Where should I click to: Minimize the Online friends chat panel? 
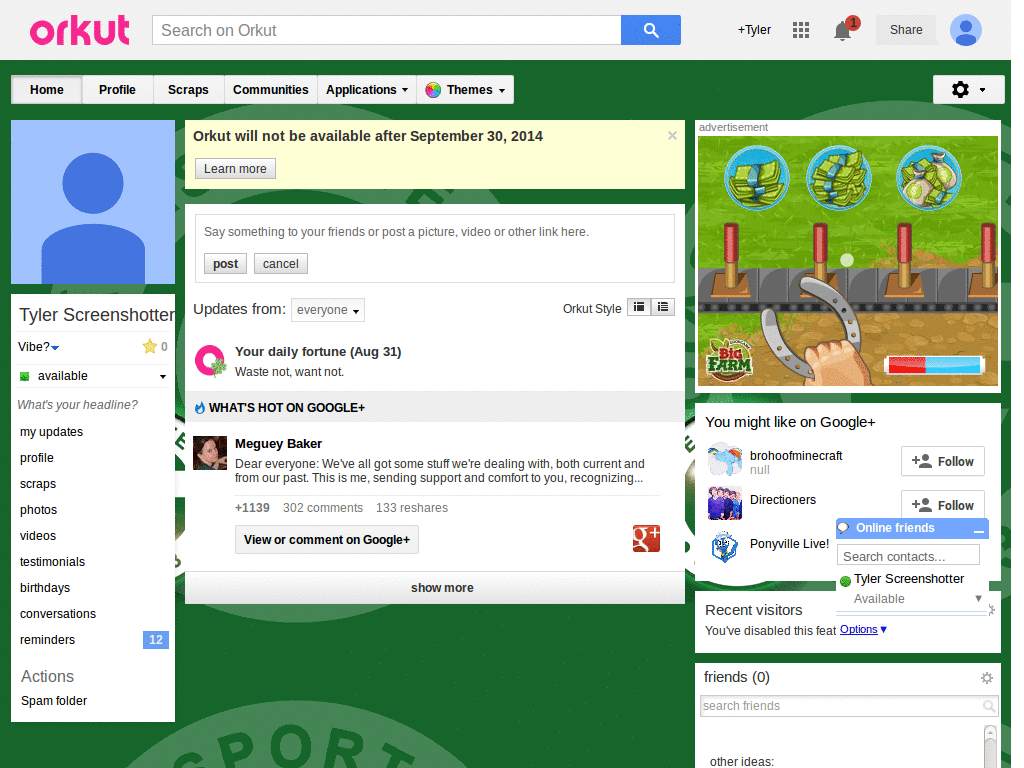[x=978, y=530]
